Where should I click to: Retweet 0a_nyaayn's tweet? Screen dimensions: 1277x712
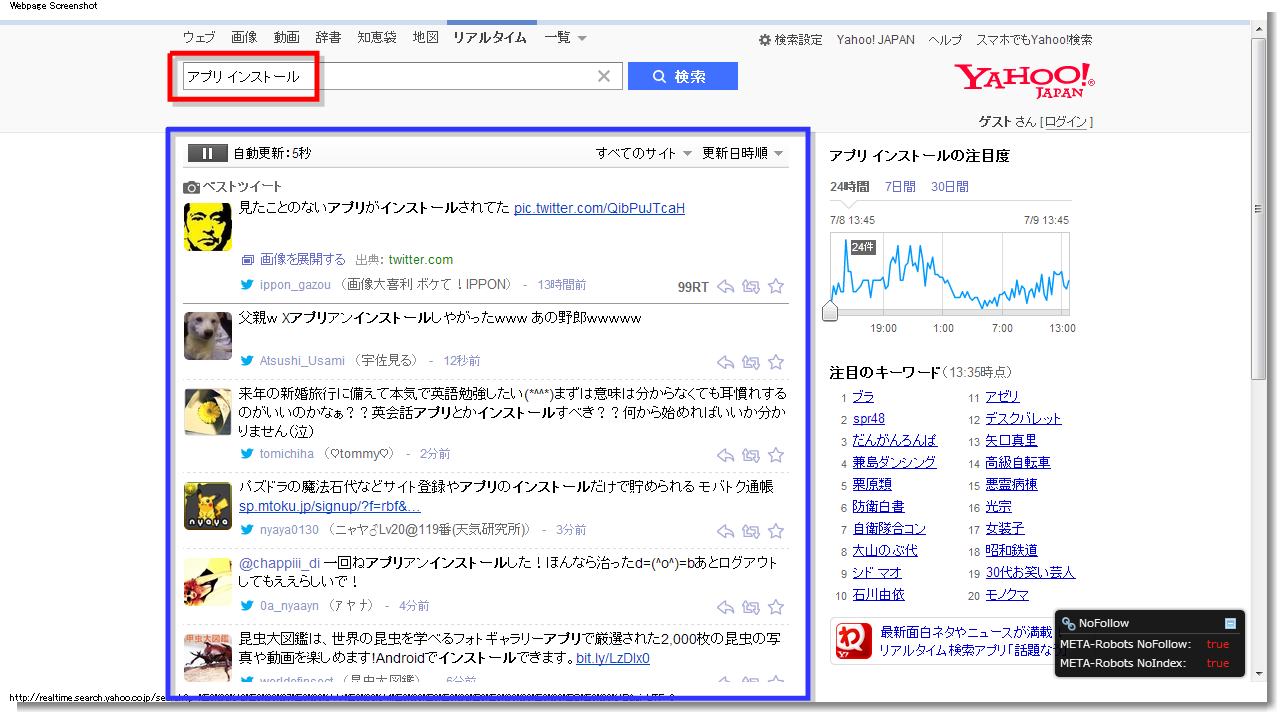pos(751,607)
